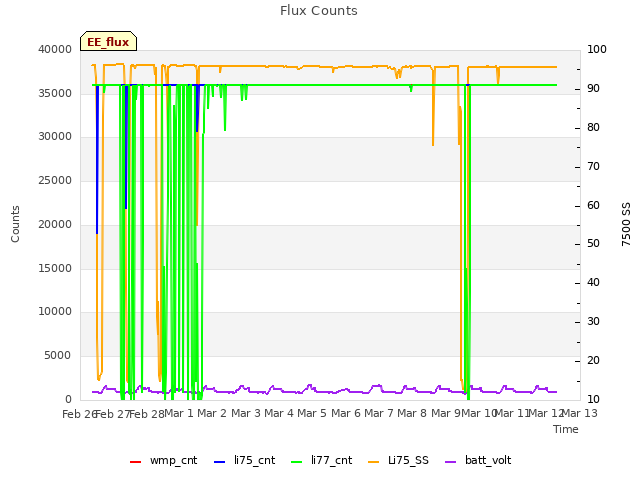This screenshot has width=640, height=480.
Task: Click the 60 right-axis tick label
Action: click(593, 205)
